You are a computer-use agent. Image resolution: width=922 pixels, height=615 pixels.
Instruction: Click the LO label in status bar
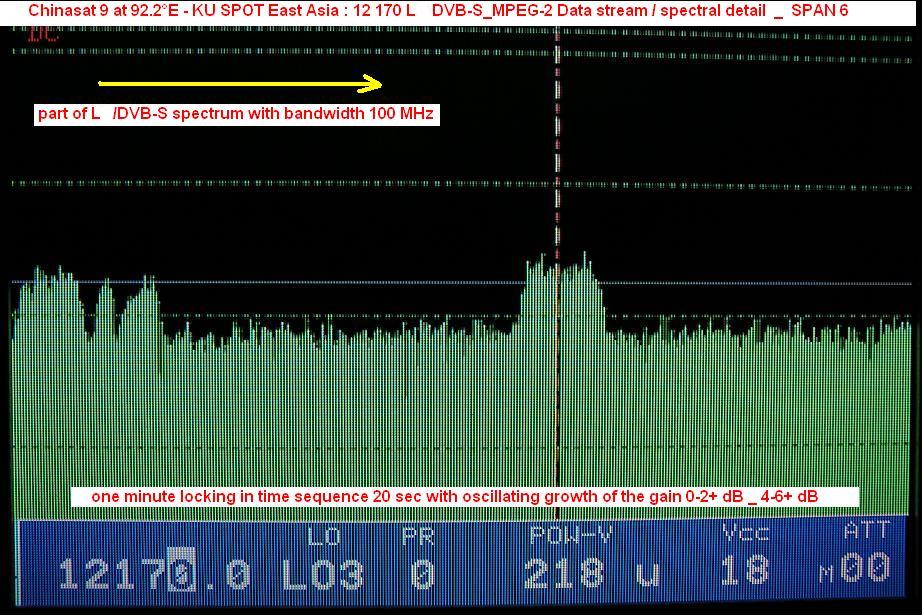[x=325, y=537]
